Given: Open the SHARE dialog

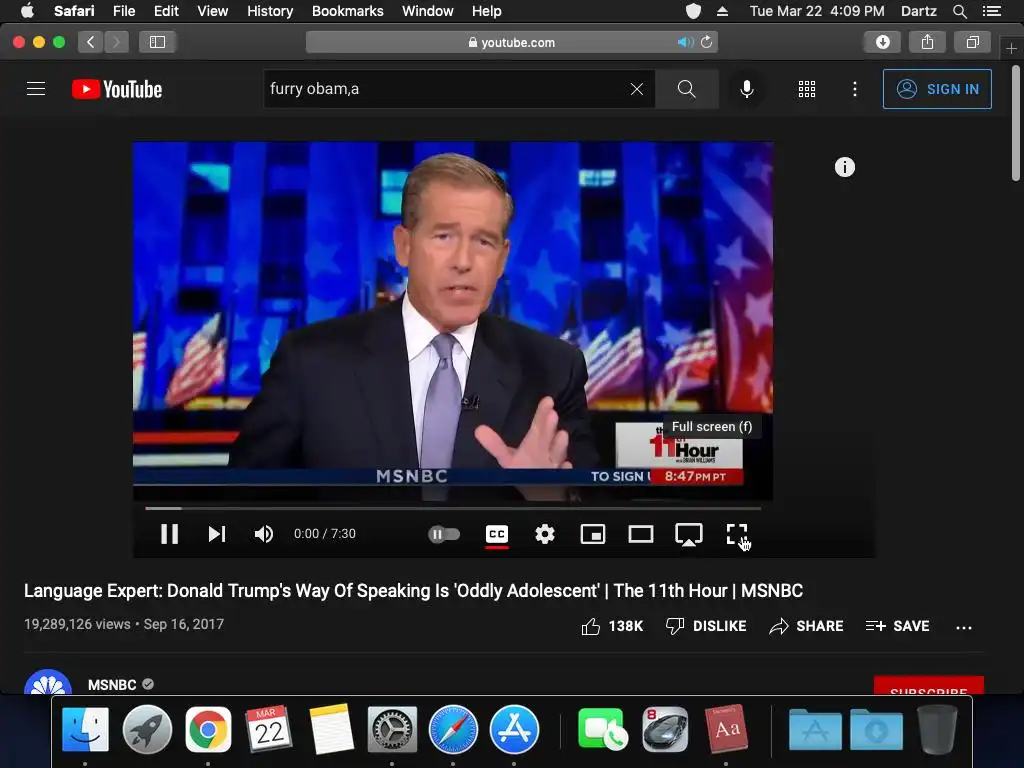Looking at the screenshot, I should [806, 626].
